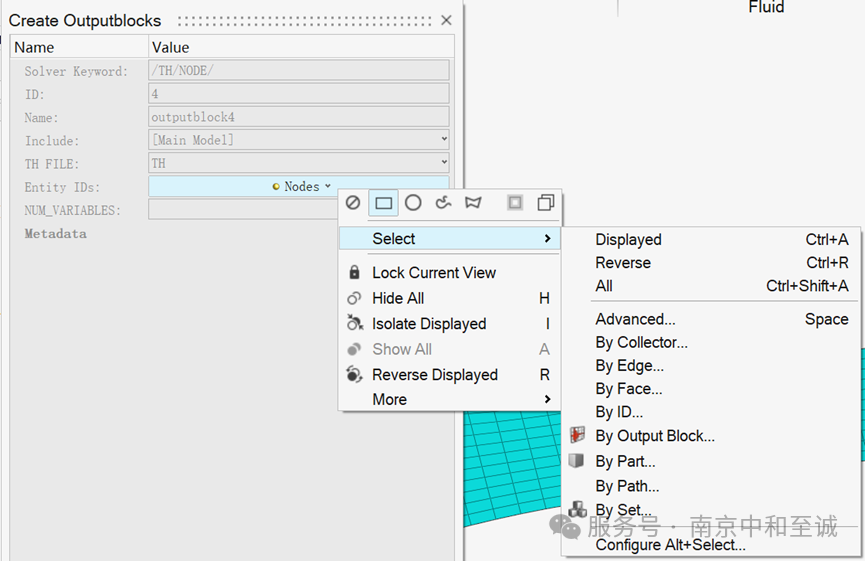This screenshot has width=865, height=561.
Task: Click the deselect (circle-slash) icon
Action: pyautogui.click(x=353, y=203)
